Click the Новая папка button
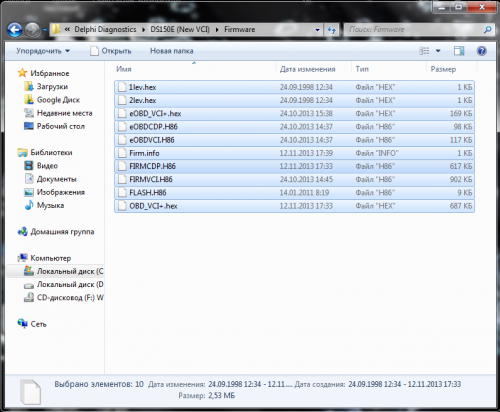 coord(172,51)
